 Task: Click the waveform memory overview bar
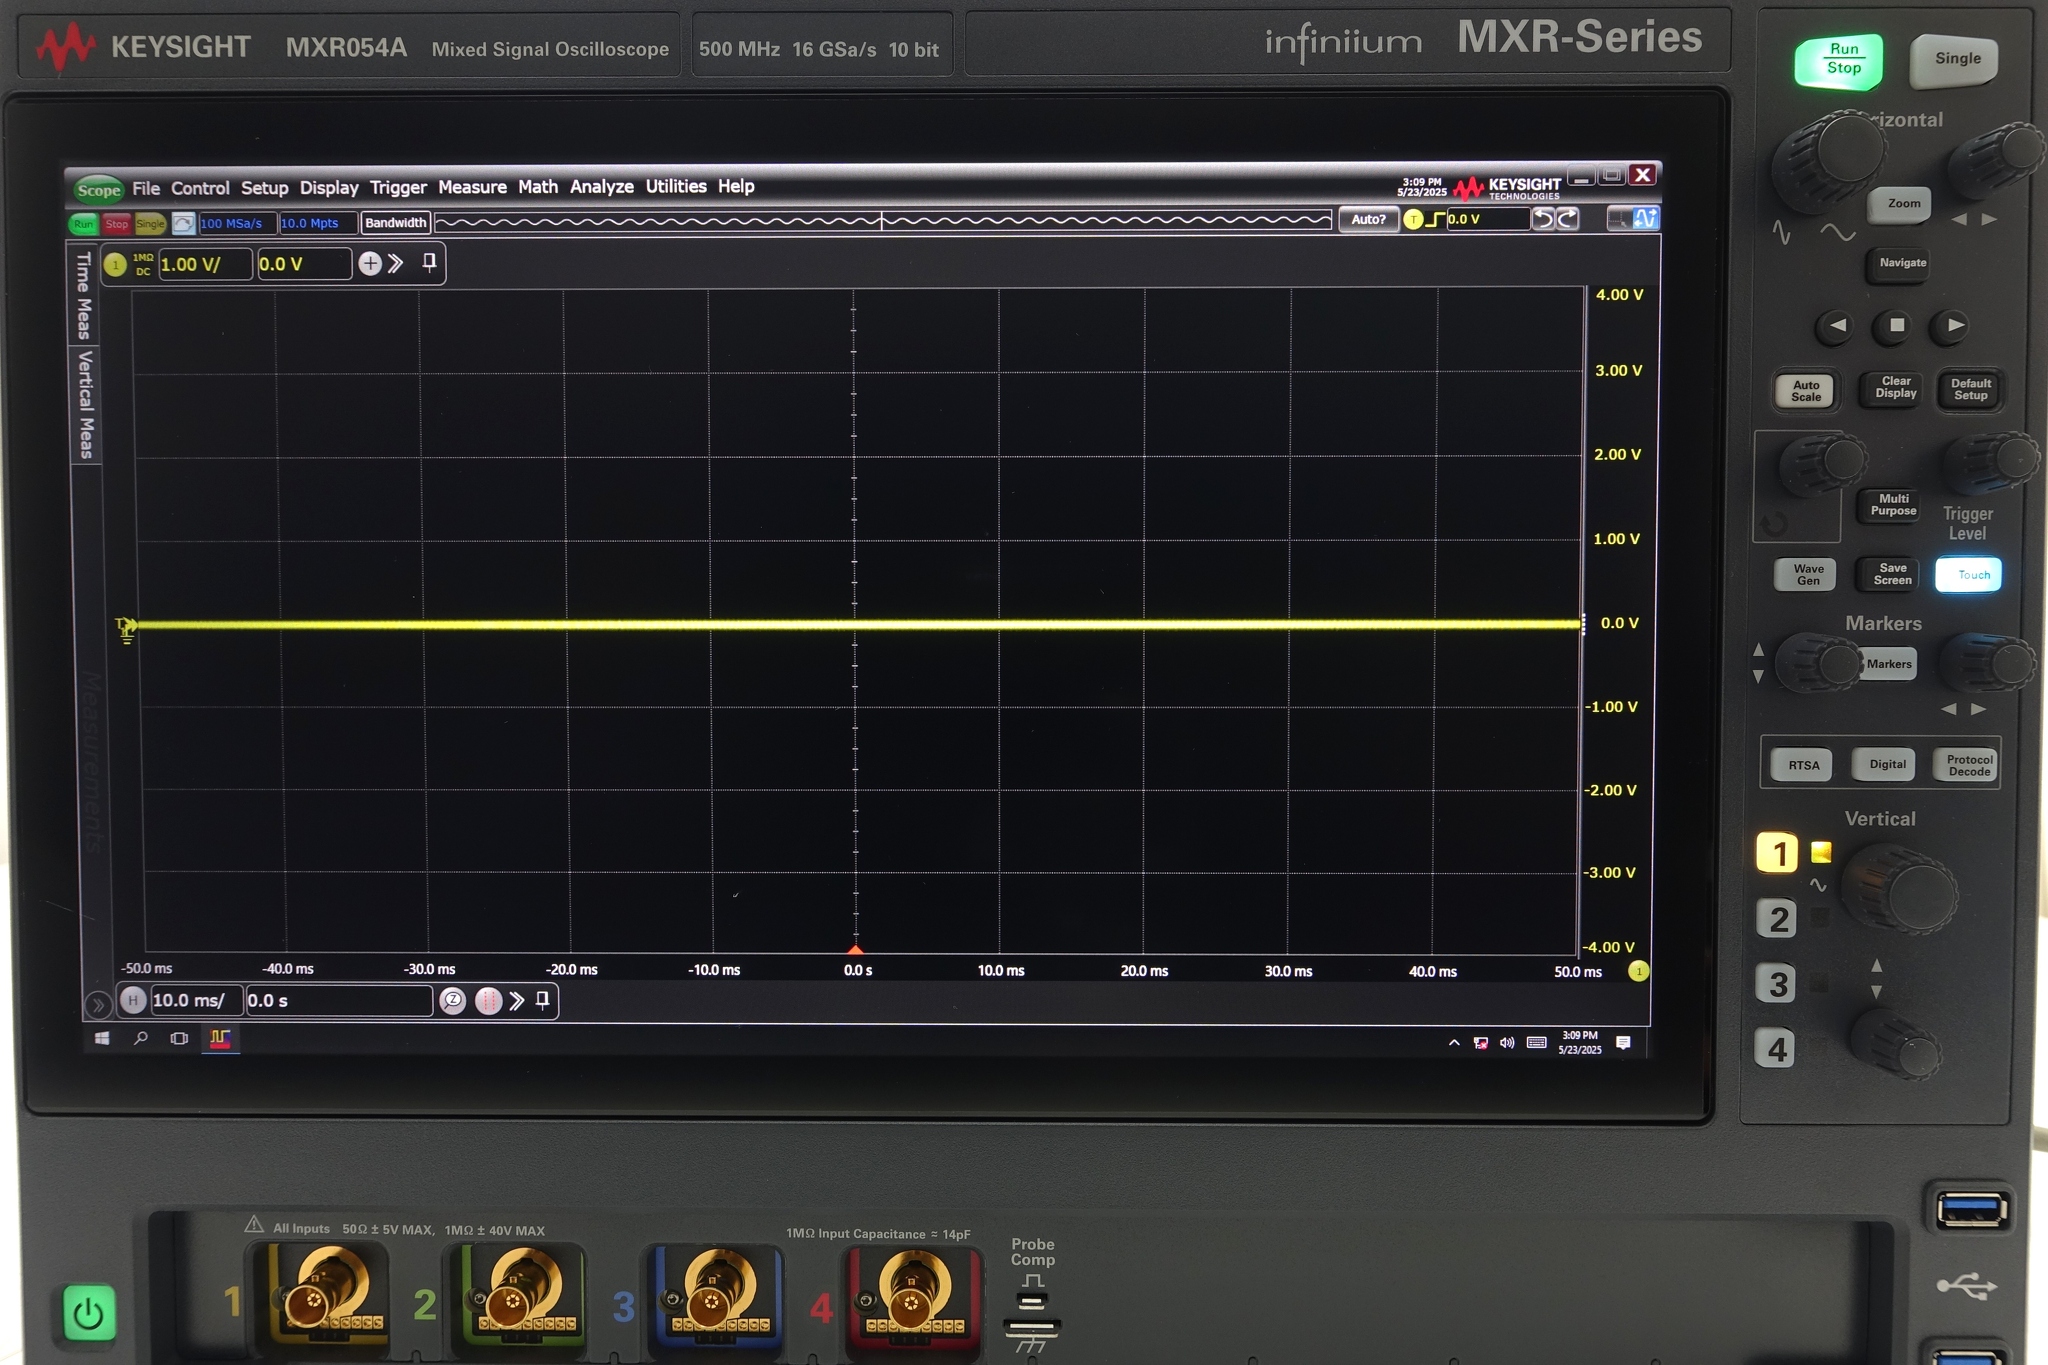click(x=883, y=221)
